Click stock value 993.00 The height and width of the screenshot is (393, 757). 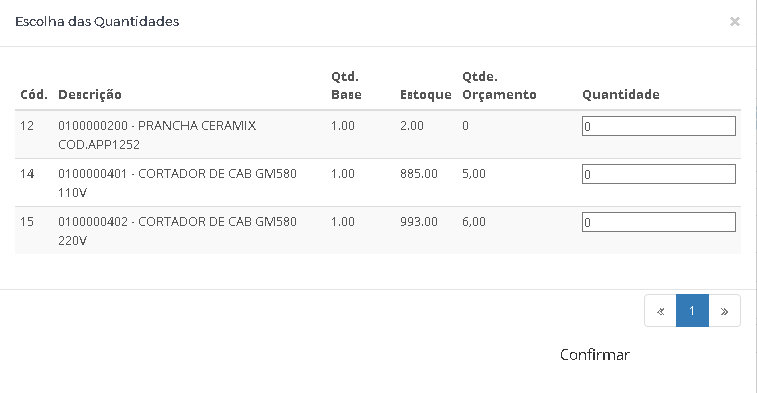pyautogui.click(x=419, y=222)
